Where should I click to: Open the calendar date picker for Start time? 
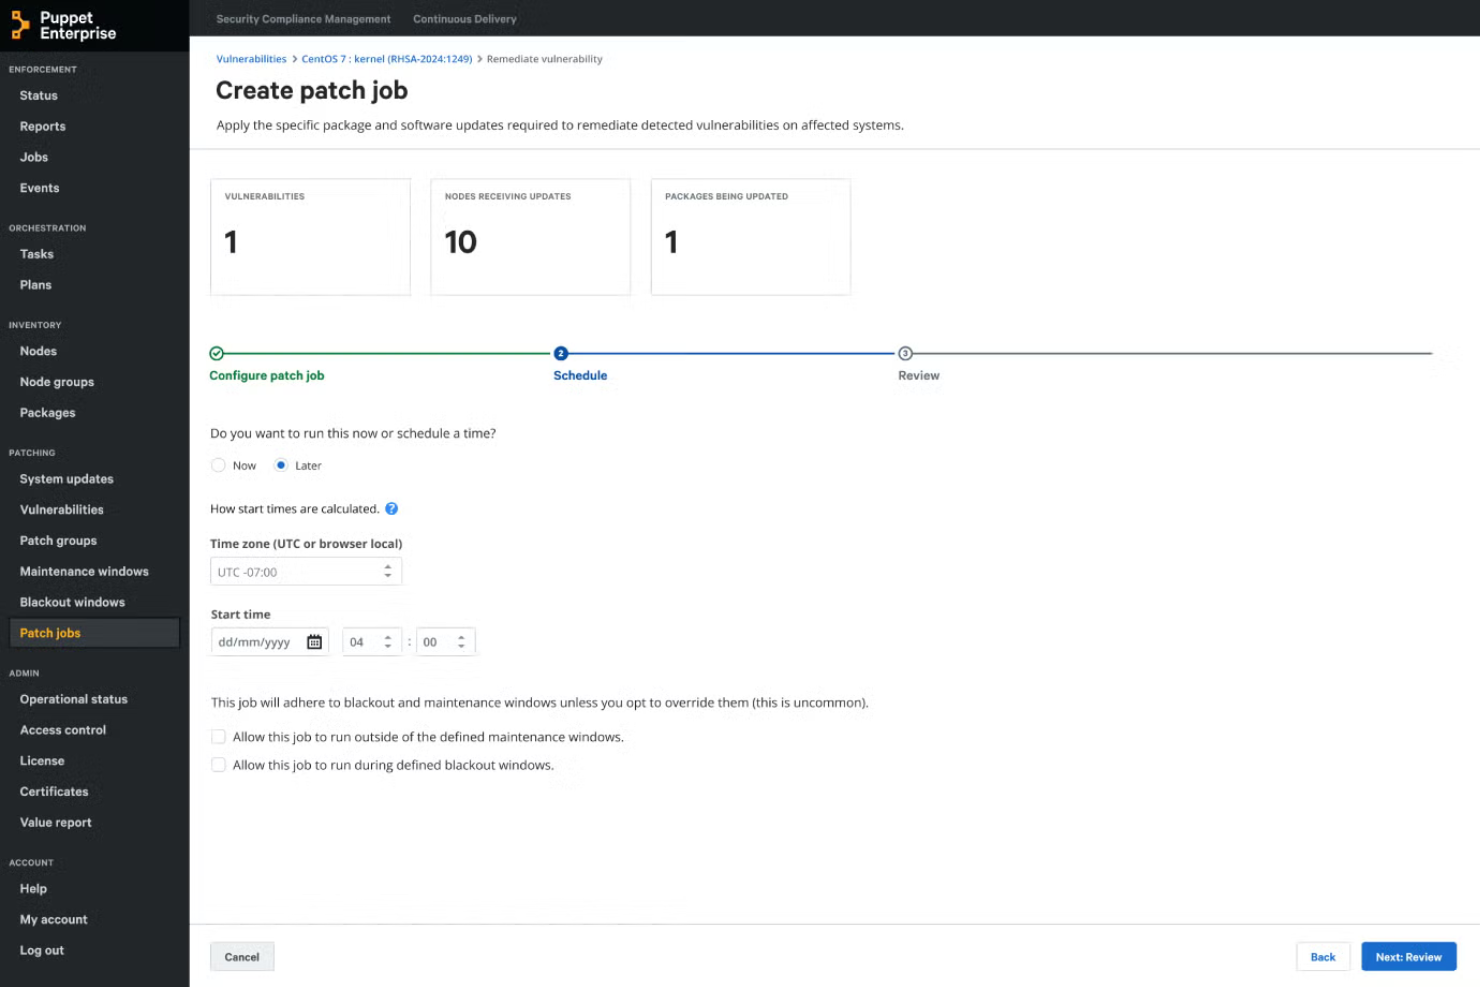(x=314, y=641)
